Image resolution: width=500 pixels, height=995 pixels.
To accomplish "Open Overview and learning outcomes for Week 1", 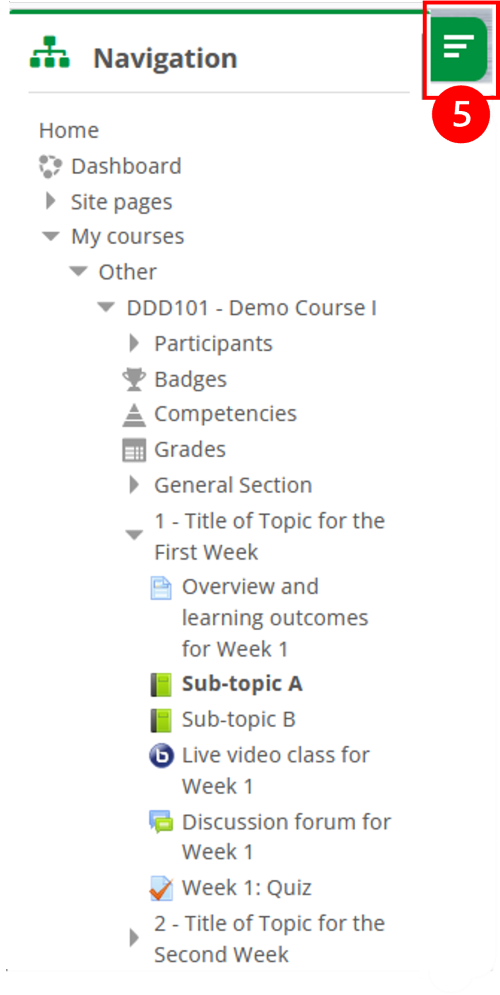I will point(275,618).
